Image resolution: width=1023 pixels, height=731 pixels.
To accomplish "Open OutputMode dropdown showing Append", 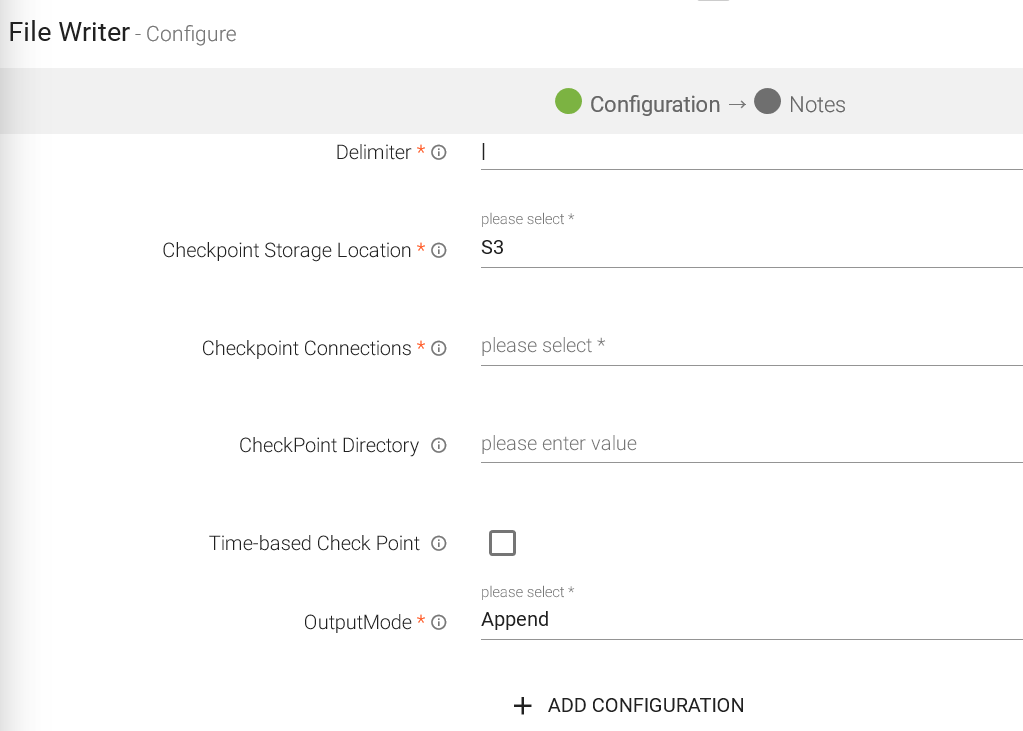I will [x=750, y=620].
